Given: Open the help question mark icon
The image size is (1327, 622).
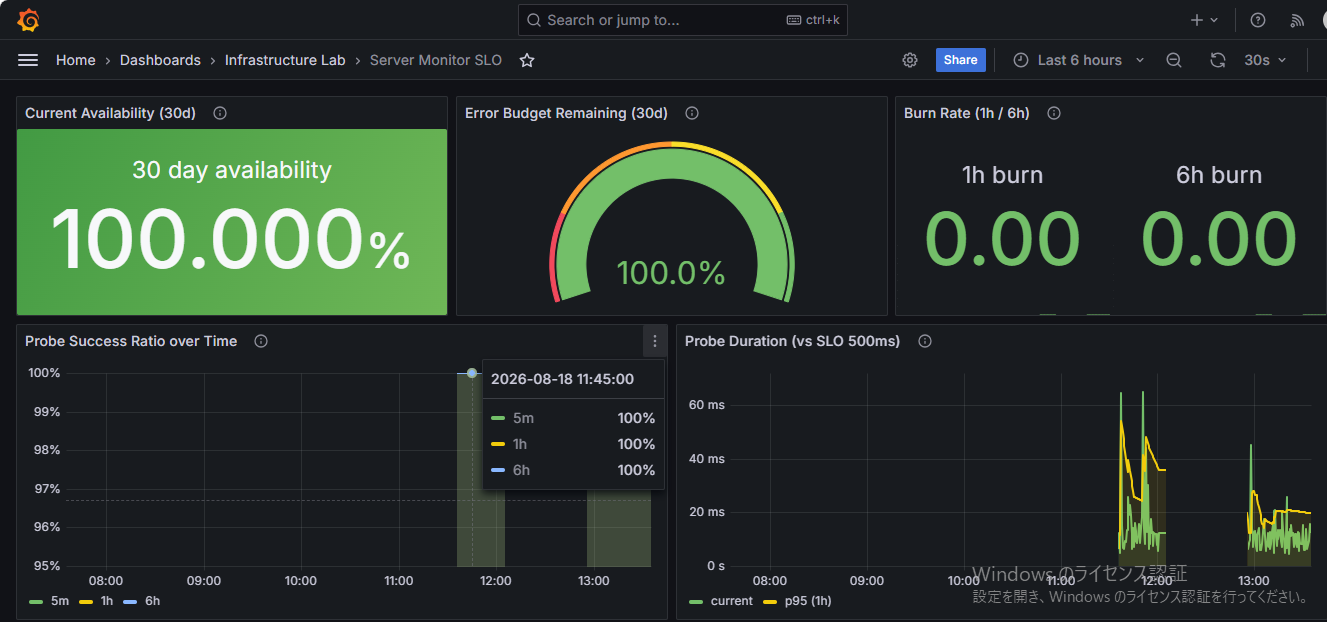Looking at the screenshot, I should (1258, 20).
